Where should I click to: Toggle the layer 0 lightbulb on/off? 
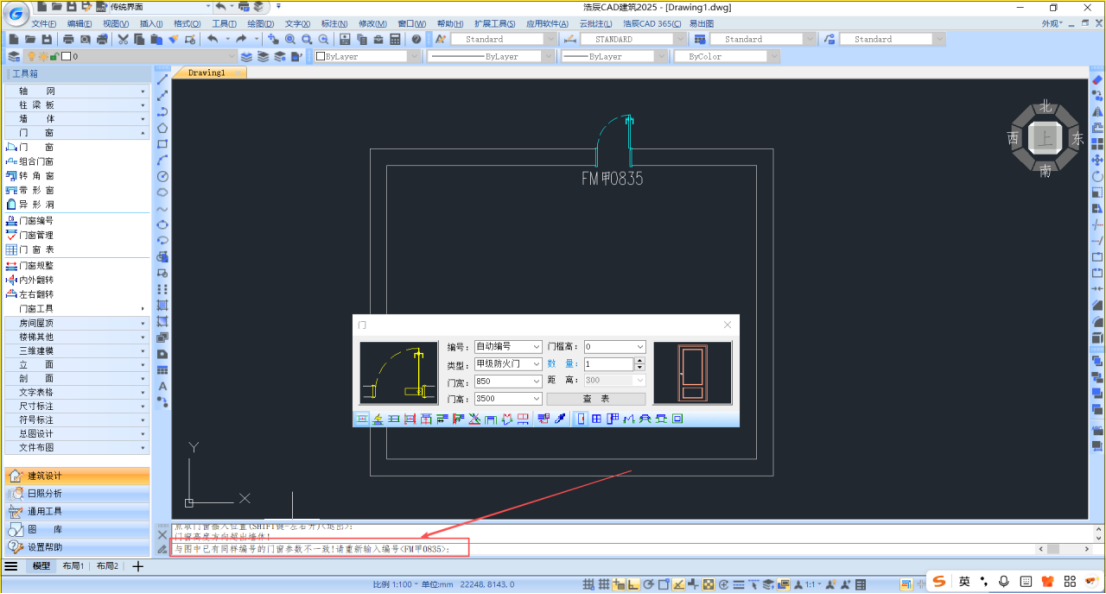coord(29,57)
